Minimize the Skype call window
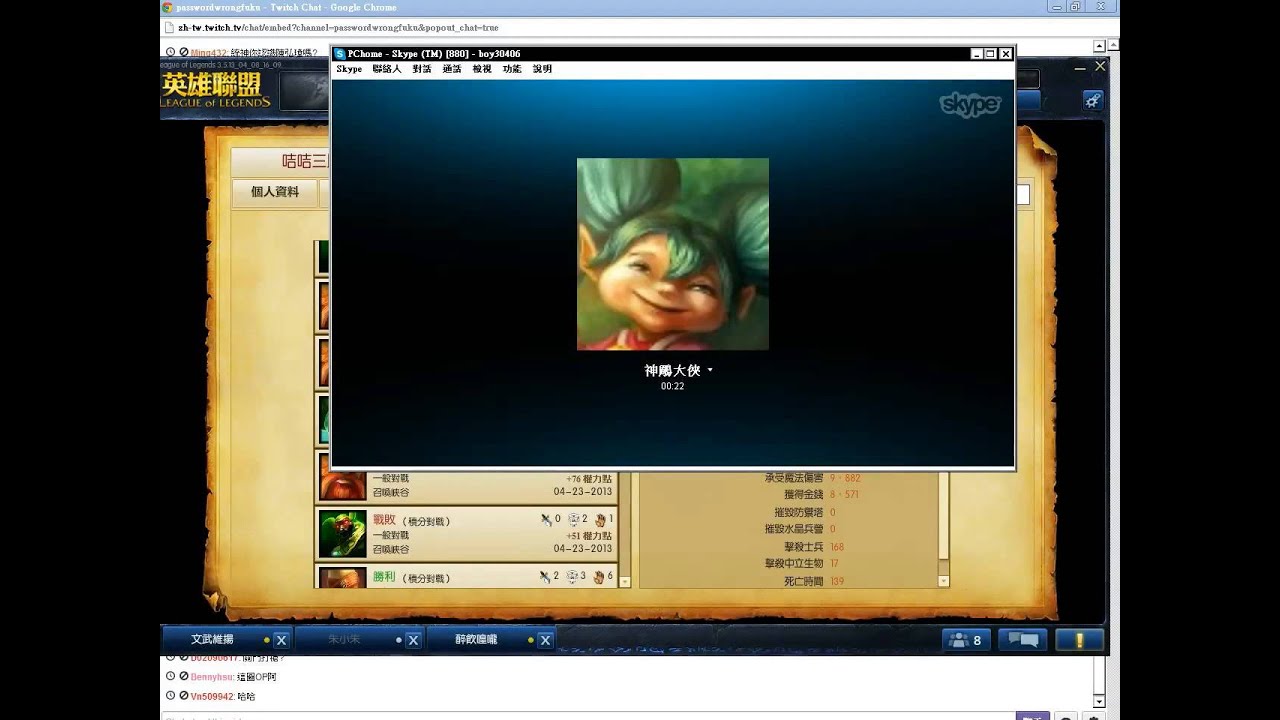Viewport: 1280px width, 720px height. (976, 54)
